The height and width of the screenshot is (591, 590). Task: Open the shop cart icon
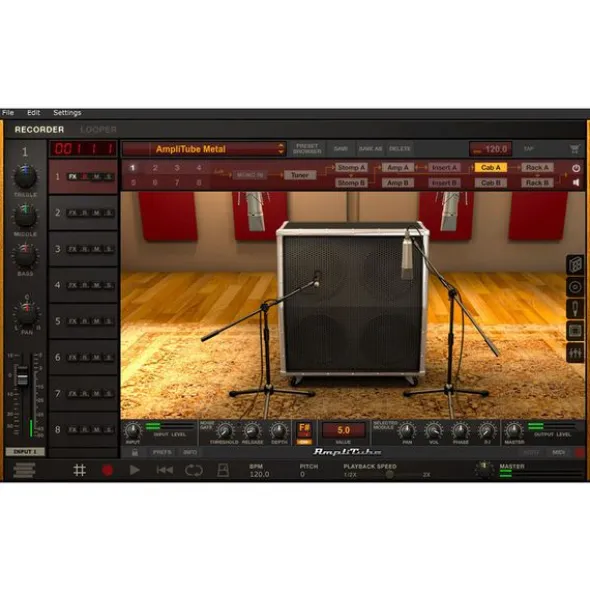pos(575,149)
